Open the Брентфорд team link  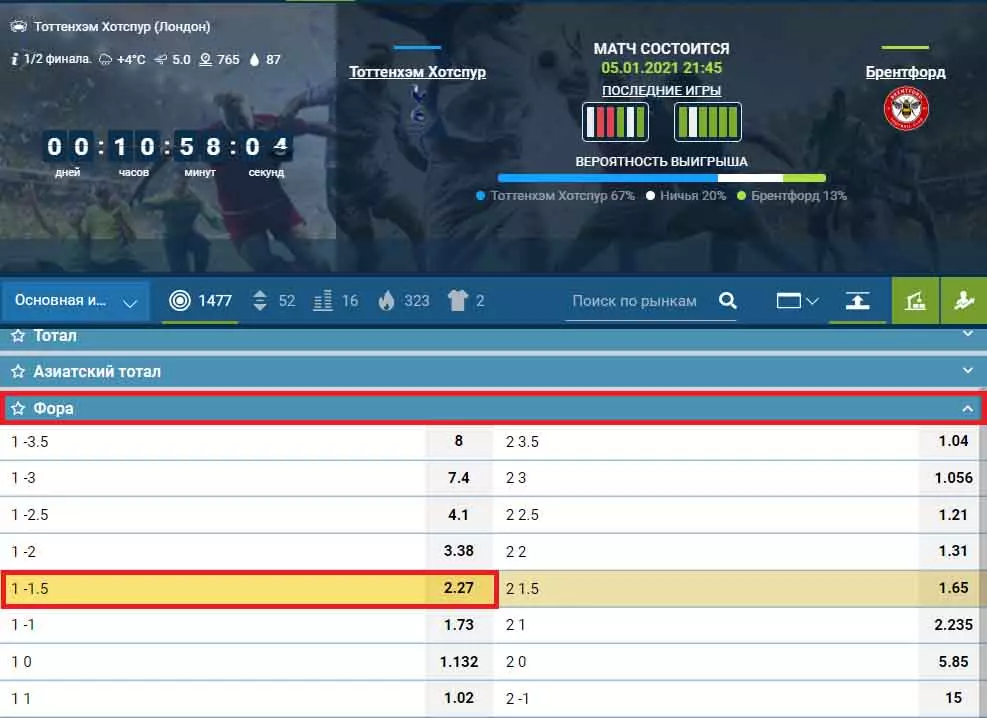[905, 72]
